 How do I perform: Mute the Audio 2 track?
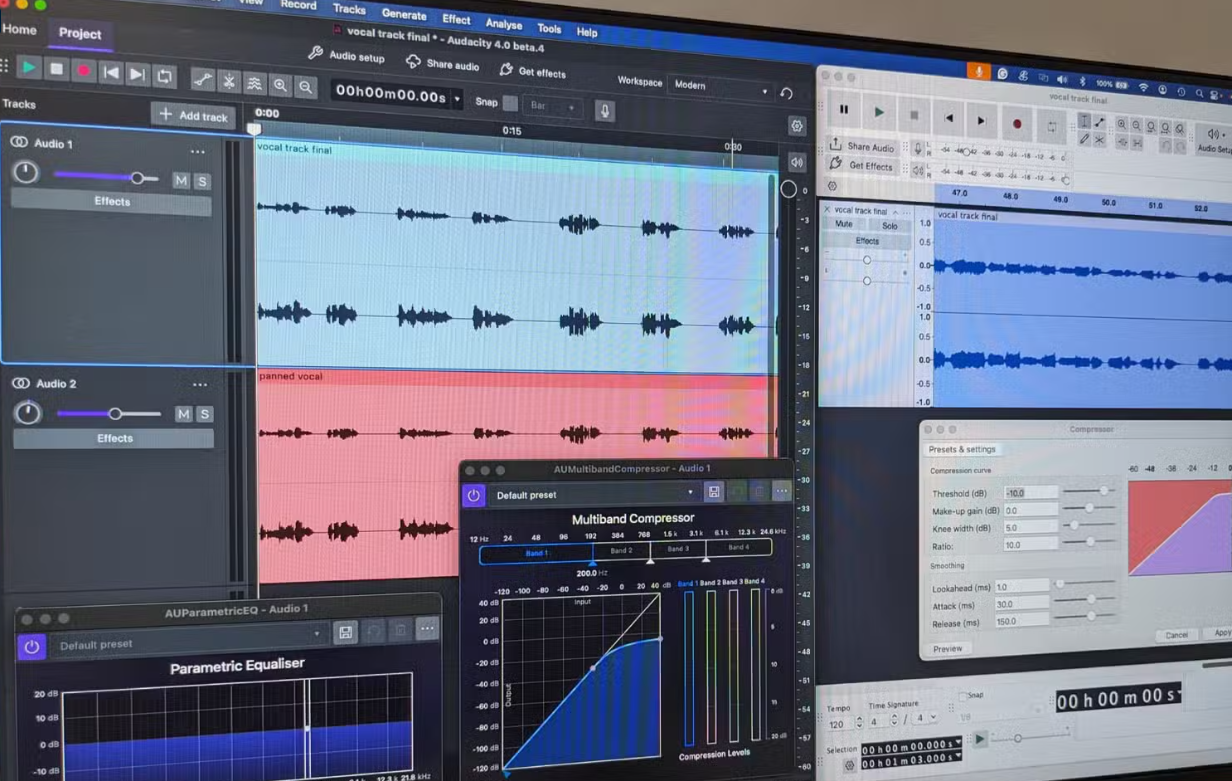coord(183,414)
